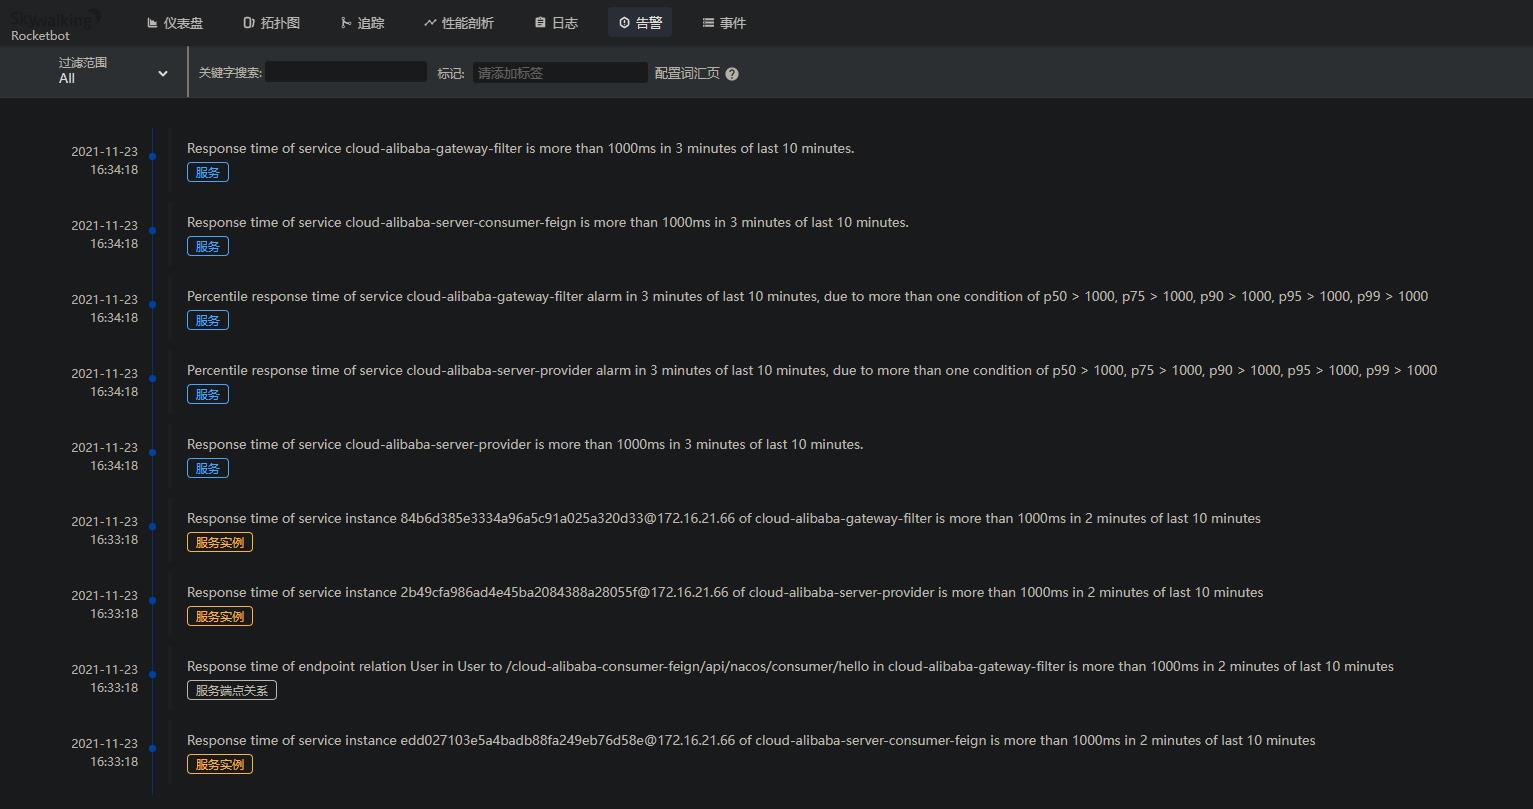Open the 日志 log tab

[x=556, y=23]
